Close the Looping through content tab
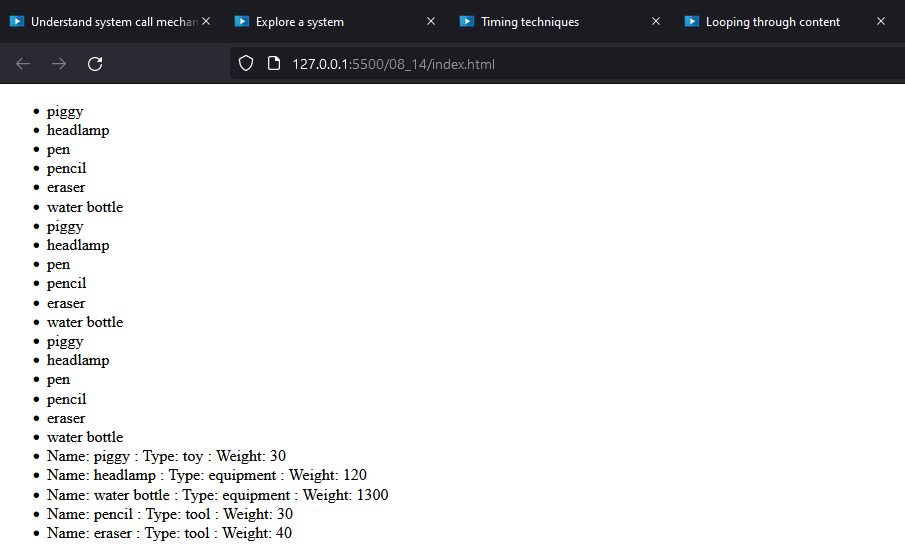 click(881, 21)
